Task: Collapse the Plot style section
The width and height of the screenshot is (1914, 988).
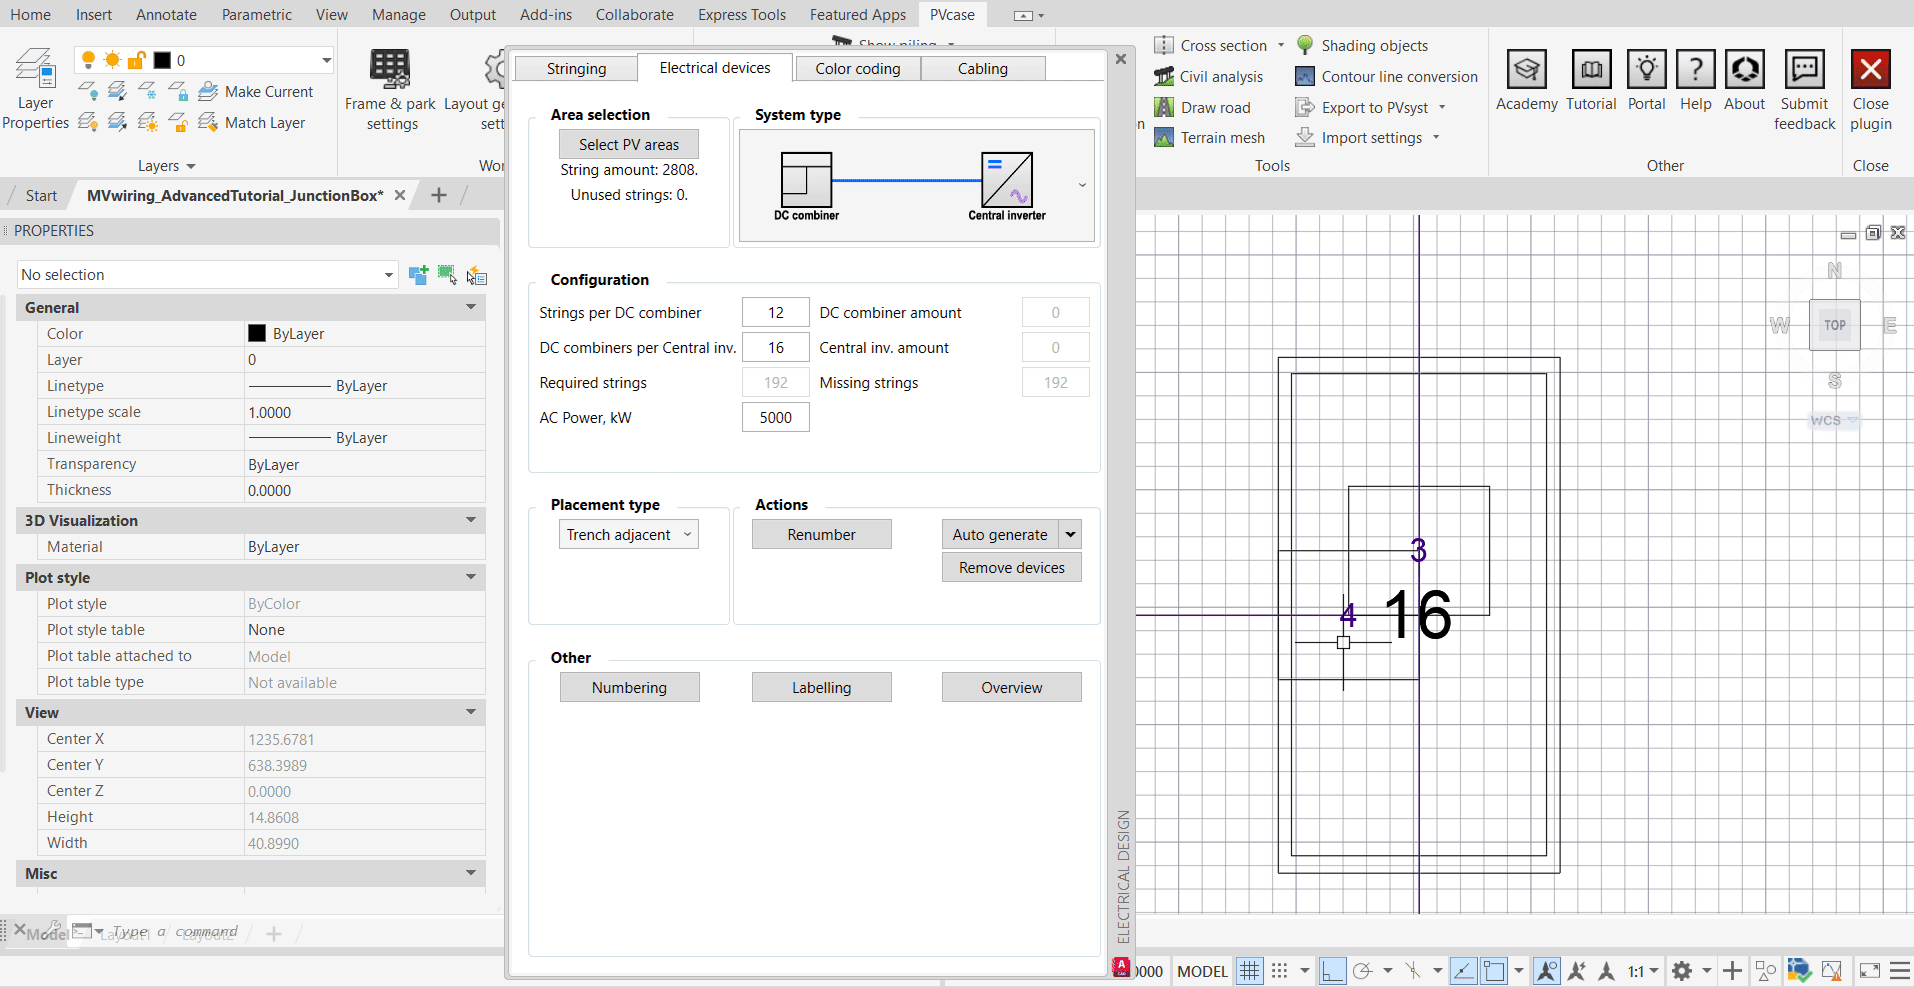Action: tap(471, 578)
